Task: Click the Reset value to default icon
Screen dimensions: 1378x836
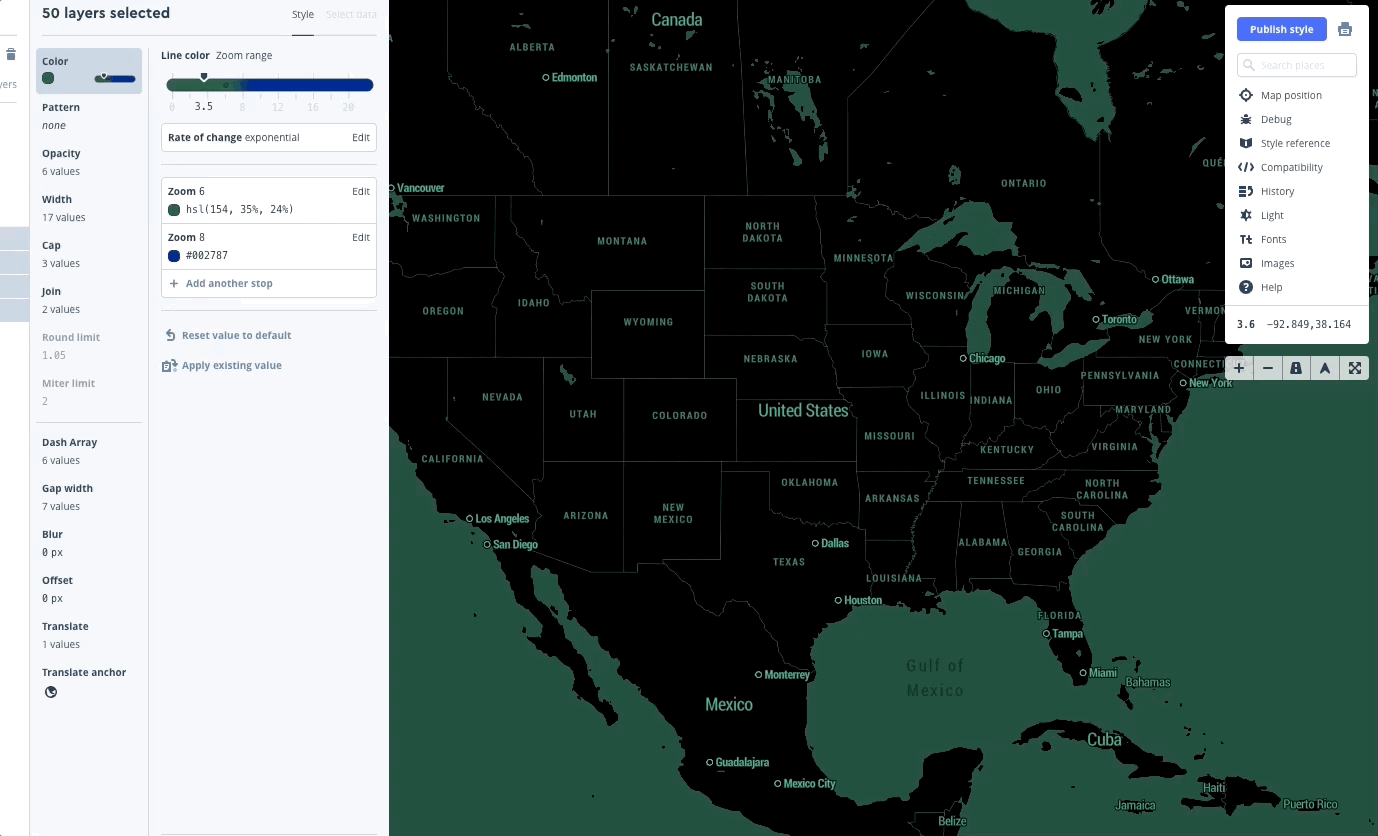Action: (170, 335)
